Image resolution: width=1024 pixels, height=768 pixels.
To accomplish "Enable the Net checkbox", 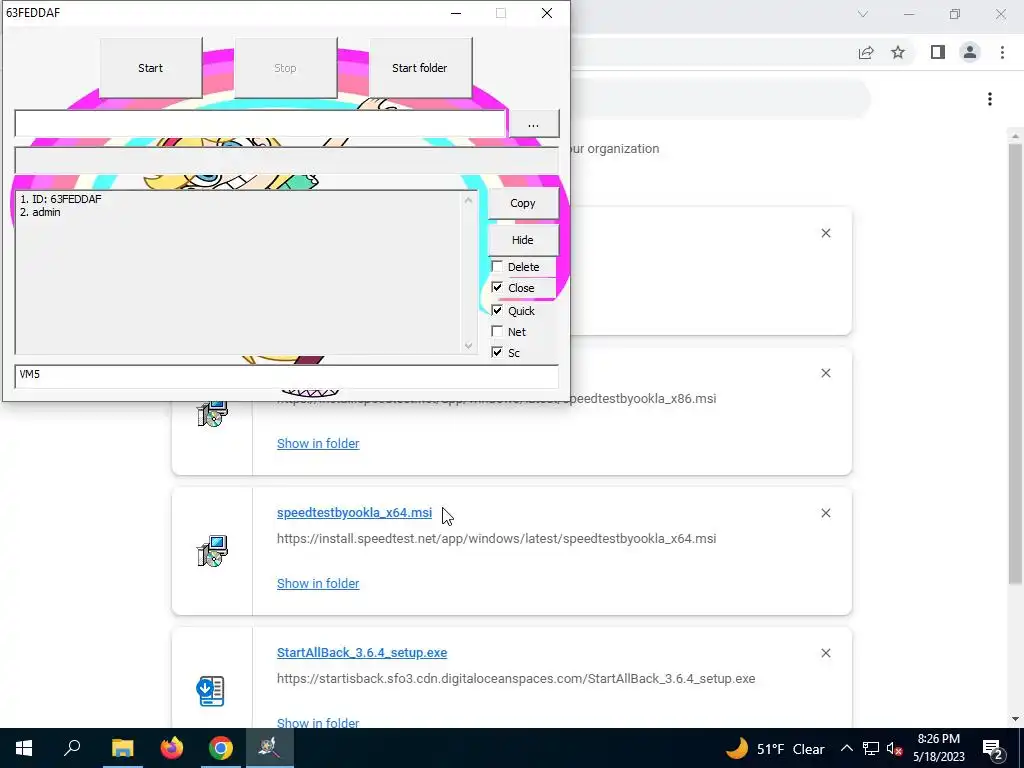I will 497,331.
